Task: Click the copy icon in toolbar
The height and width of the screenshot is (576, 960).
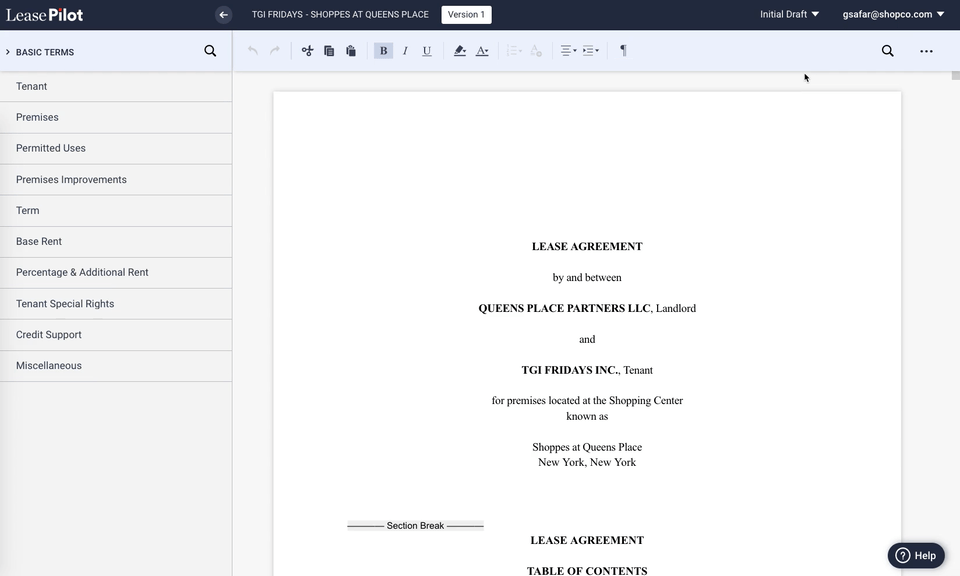Action: pos(329,51)
